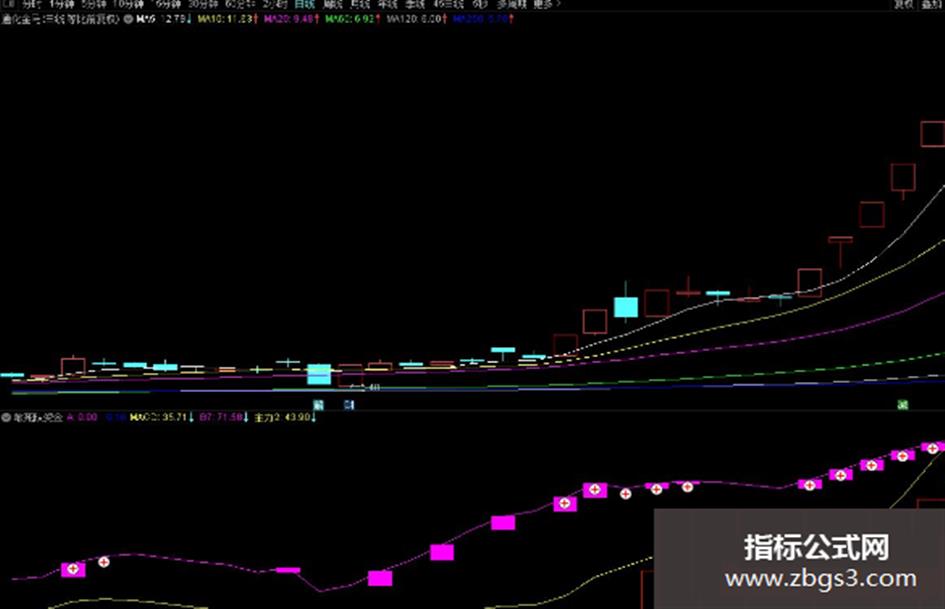Select the 5分钟 period tab
This screenshot has width=945, height=609.
coord(94,4)
